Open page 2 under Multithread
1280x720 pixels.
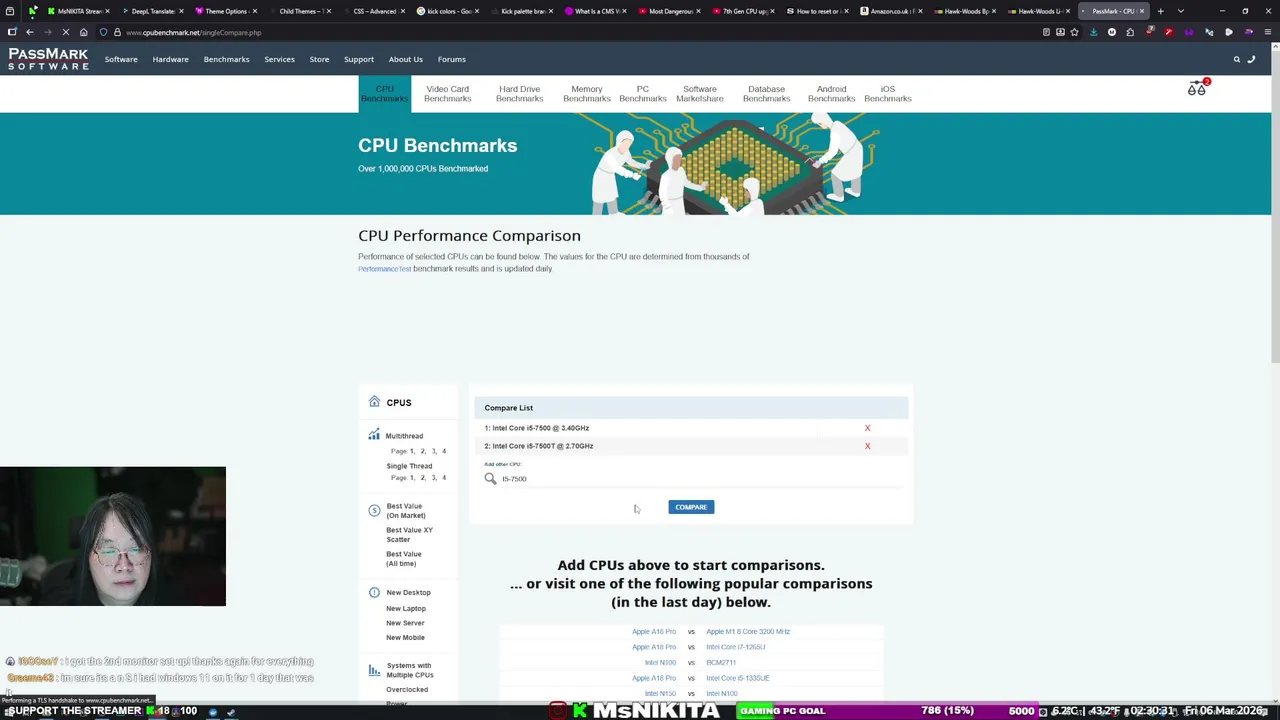(x=422, y=451)
